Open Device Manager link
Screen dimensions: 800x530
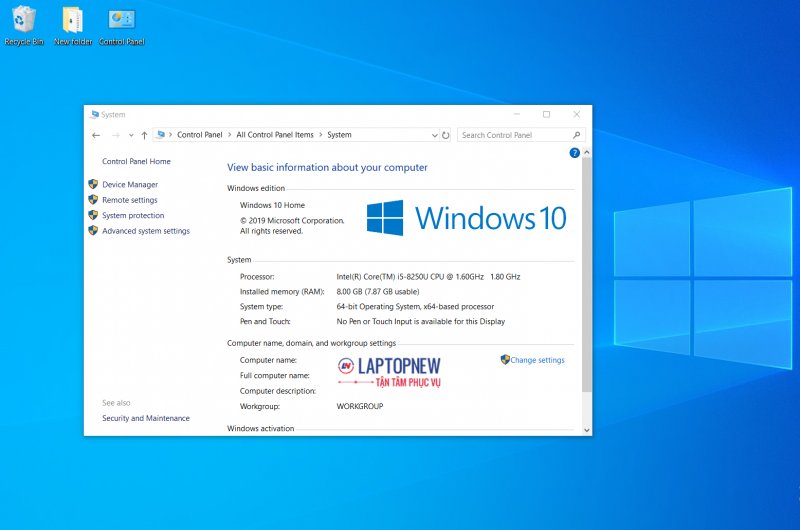130,184
